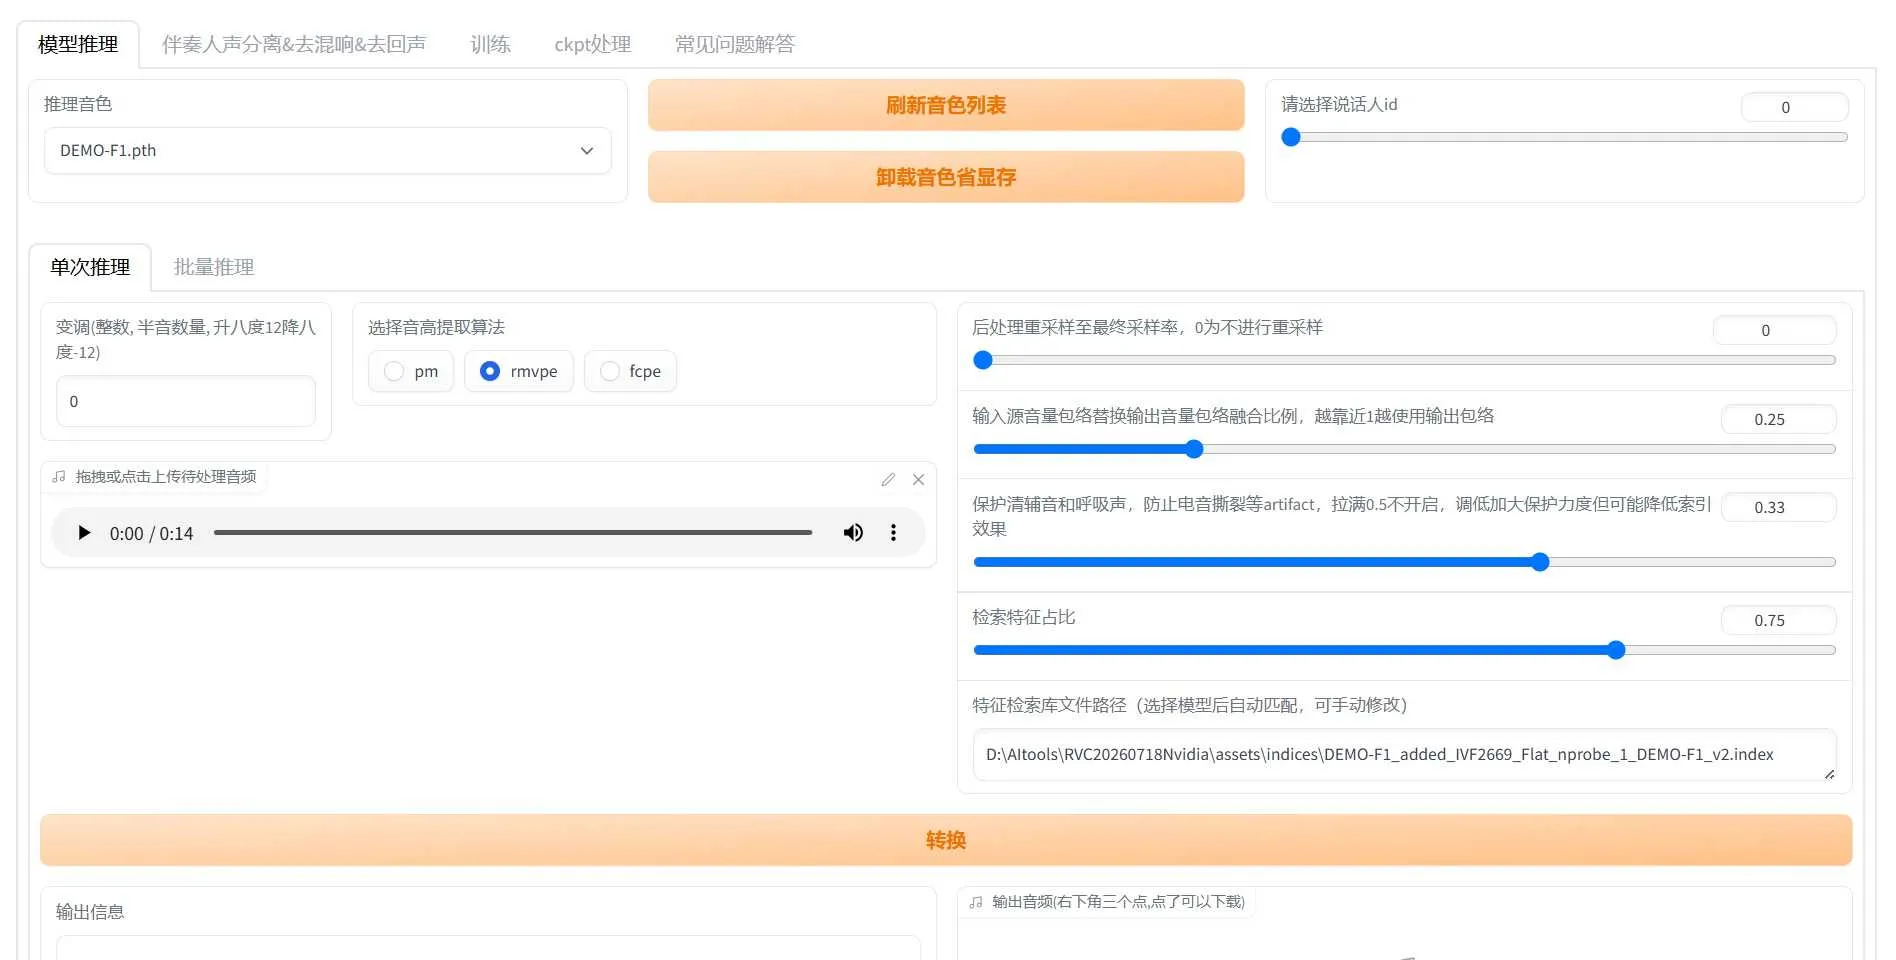1896x960 pixels.
Task: Click resample rate number box
Action: tap(1774, 330)
